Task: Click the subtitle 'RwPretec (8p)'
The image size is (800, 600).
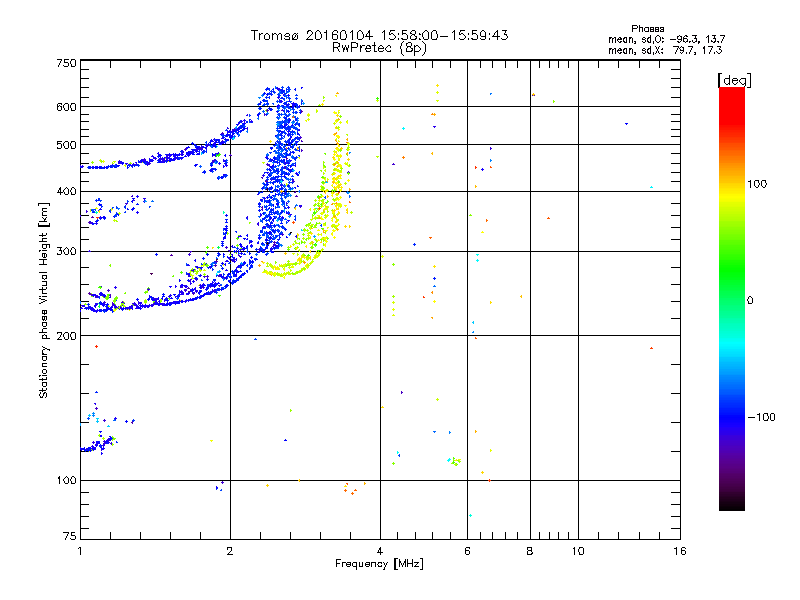Action: (379, 48)
